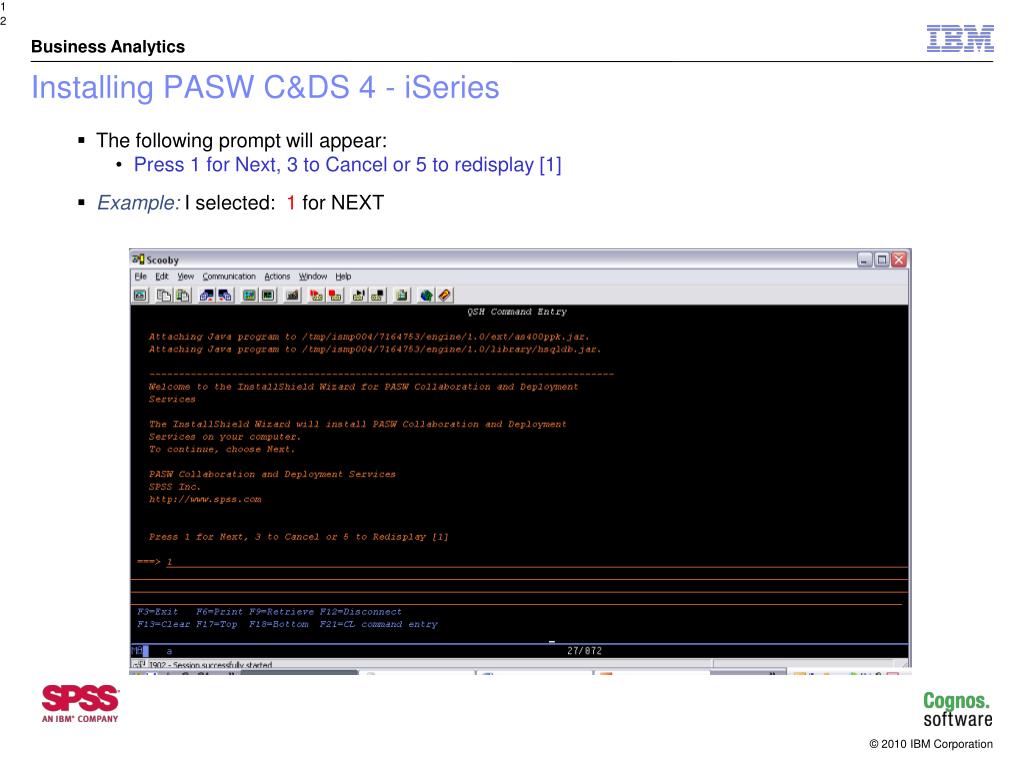Click the Session successfully started status message
This screenshot has height=768, width=1024.
pyautogui.click(x=211, y=665)
